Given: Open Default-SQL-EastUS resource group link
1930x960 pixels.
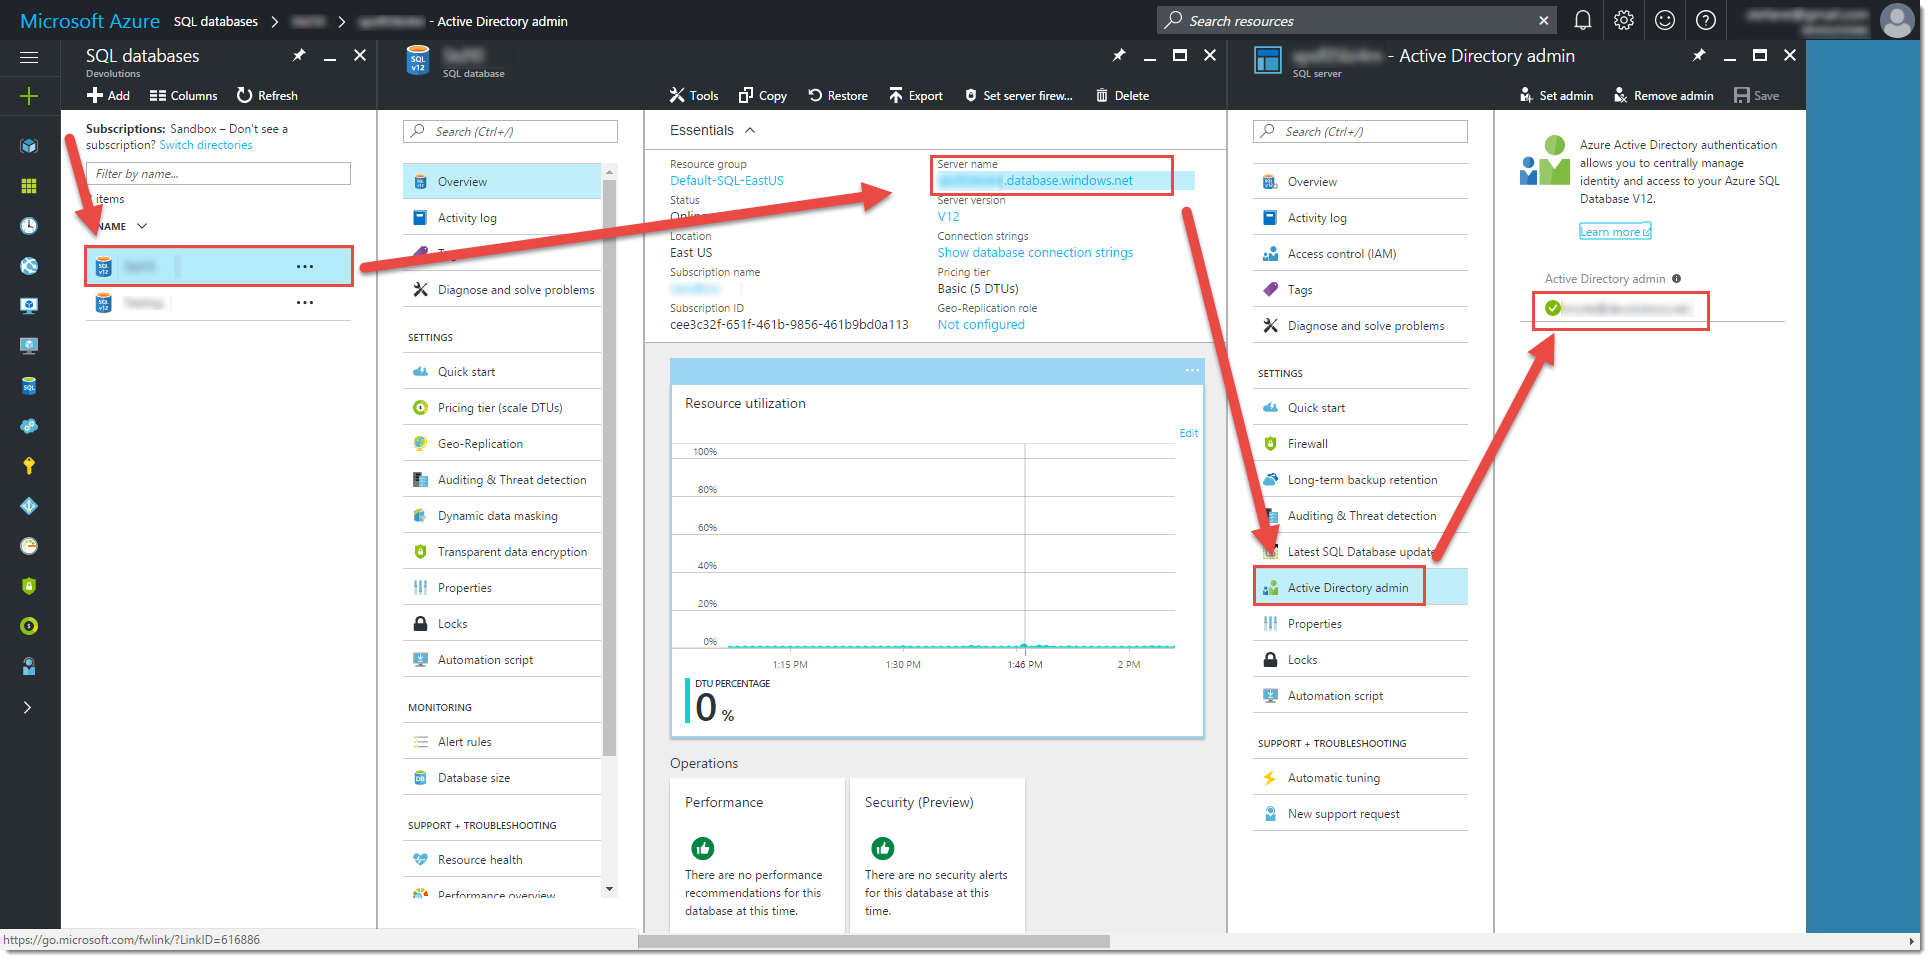Looking at the screenshot, I should (x=727, y=181).
